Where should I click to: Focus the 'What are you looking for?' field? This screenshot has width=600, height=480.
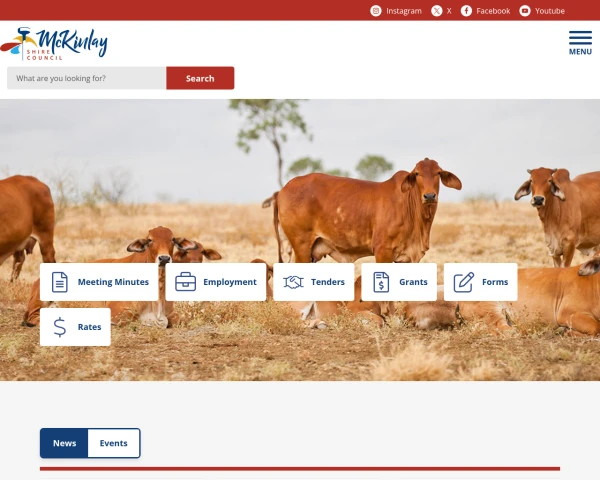click(87, 78)
